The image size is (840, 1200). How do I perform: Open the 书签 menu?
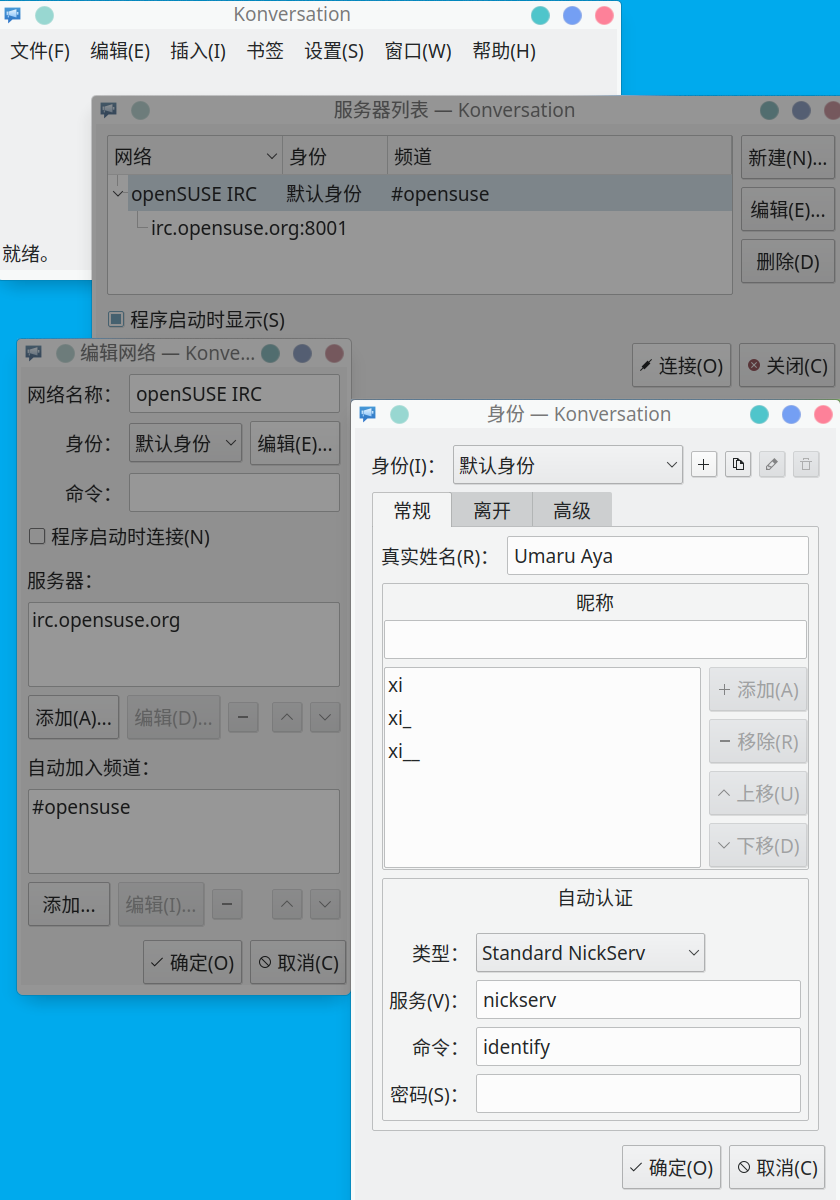click(265, 52)
